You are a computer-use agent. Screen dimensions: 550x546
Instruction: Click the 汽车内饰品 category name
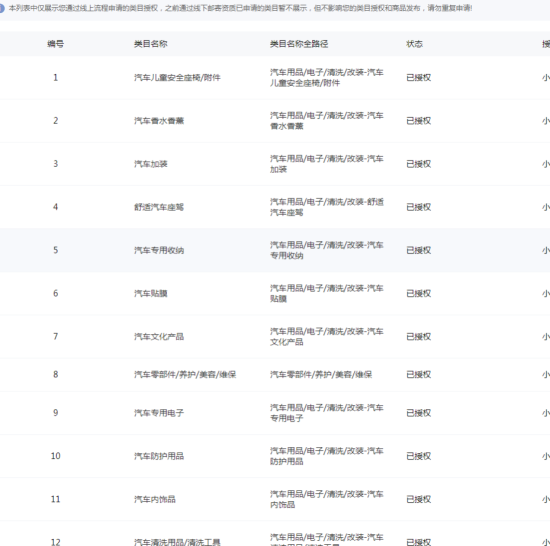click(155, 499)
